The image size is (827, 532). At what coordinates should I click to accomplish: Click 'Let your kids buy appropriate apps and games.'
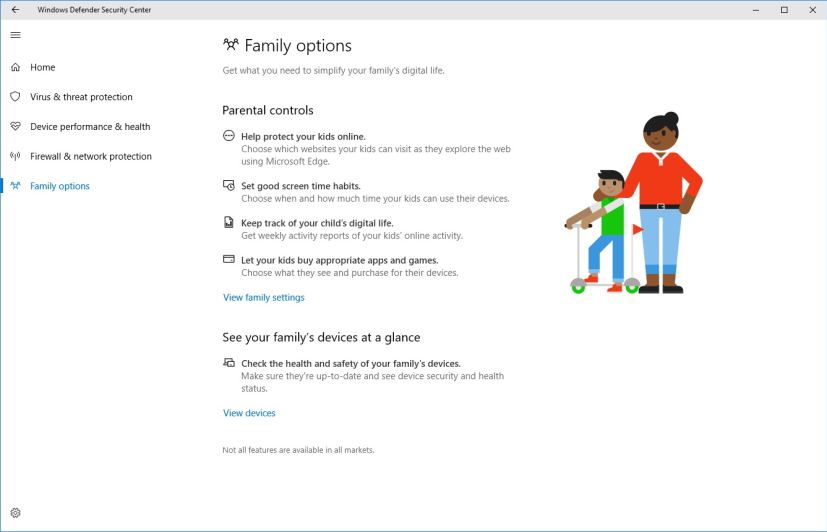point(340,260)
